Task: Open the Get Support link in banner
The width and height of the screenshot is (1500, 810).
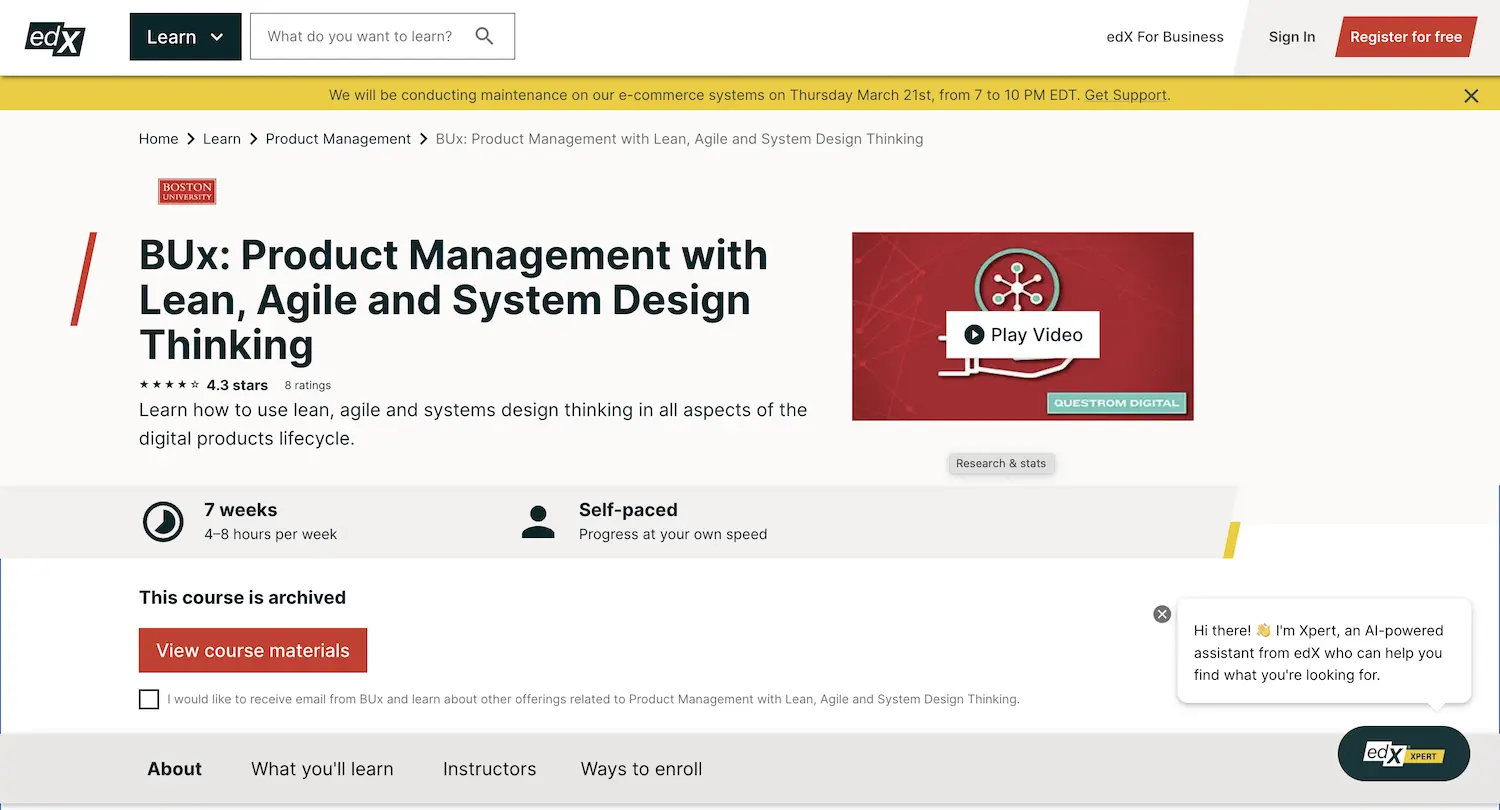Action: point(1126,95)
